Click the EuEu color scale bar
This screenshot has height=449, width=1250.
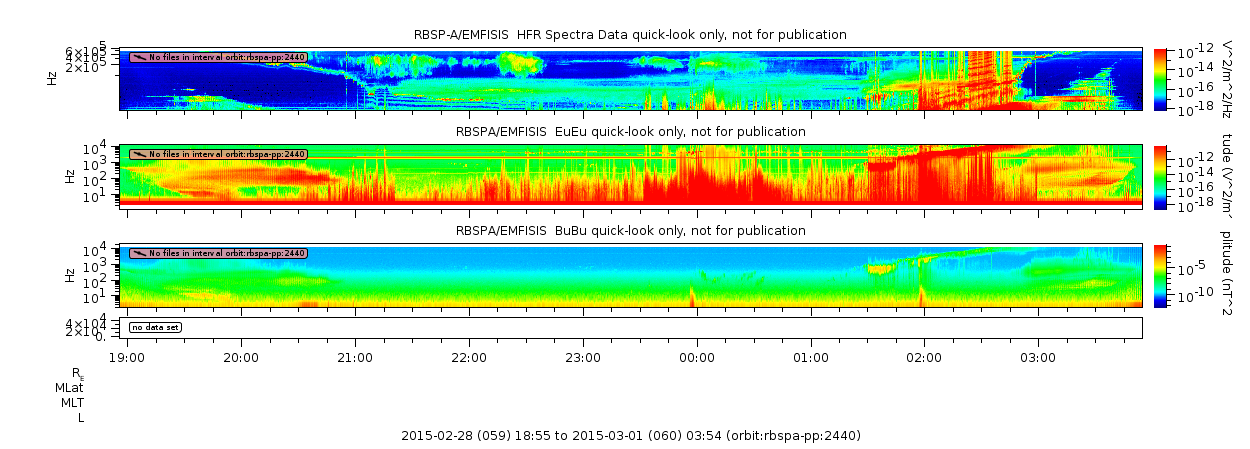pyautogui.click(x=1160, y=176)
